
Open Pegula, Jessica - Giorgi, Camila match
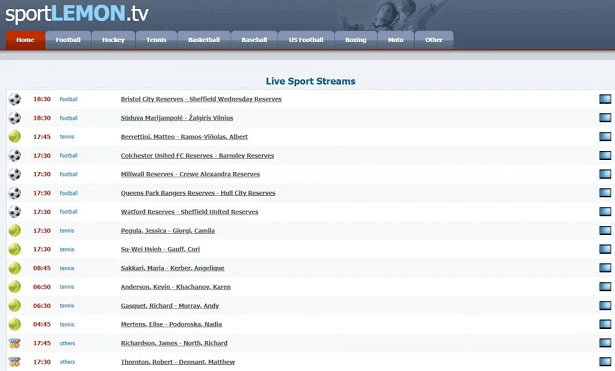(168, 231)
